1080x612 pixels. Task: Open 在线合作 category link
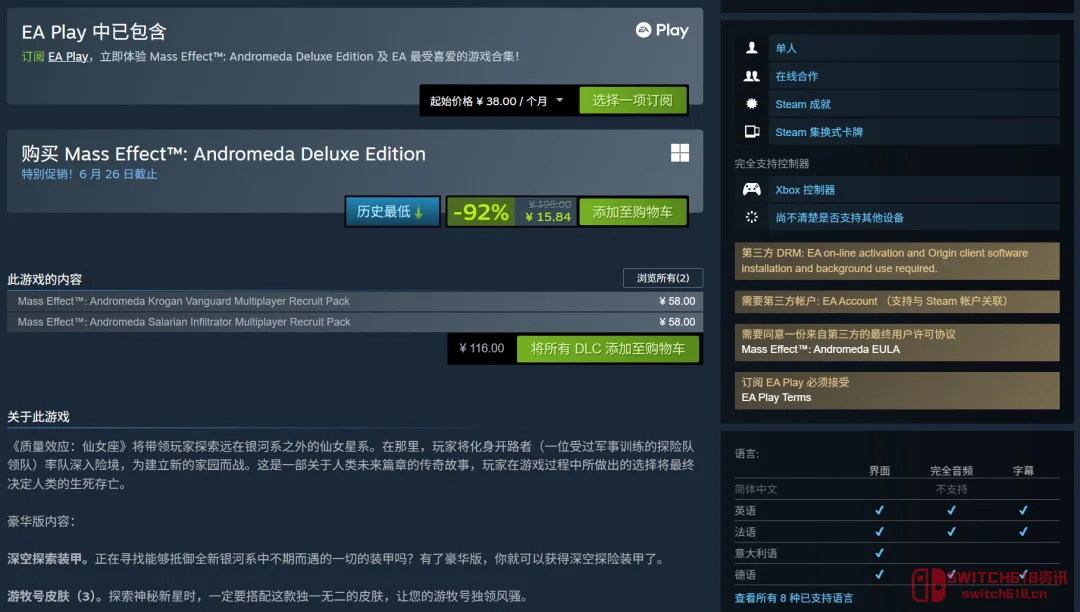tap(797, 76)
